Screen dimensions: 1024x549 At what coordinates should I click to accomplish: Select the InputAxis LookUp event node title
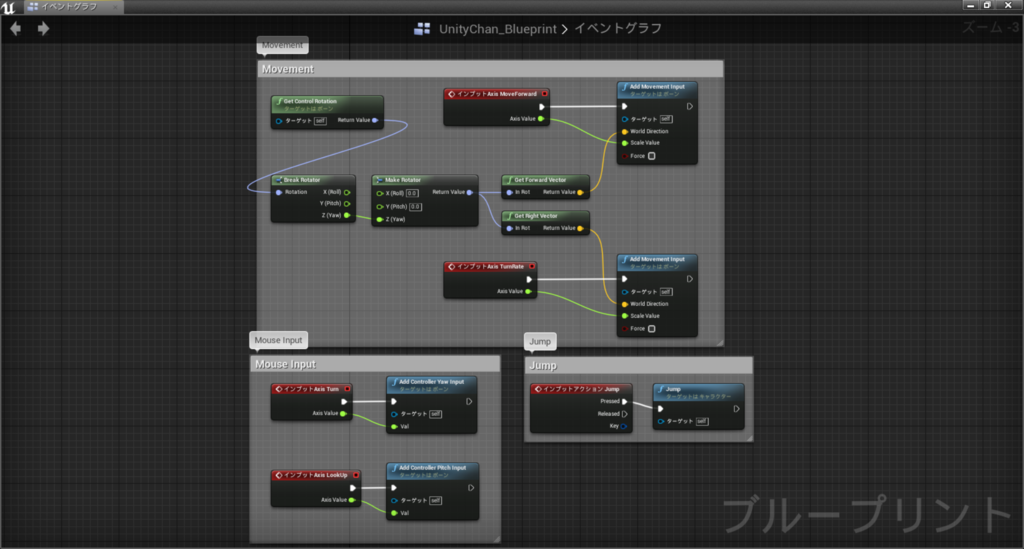pyautogui.click(x=316, y=475)
